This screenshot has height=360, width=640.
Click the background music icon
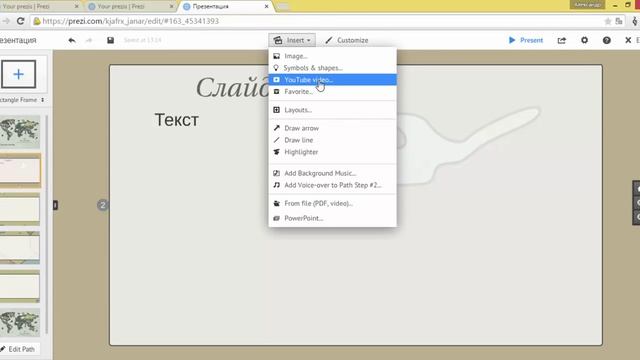click(x=276, y=173)
